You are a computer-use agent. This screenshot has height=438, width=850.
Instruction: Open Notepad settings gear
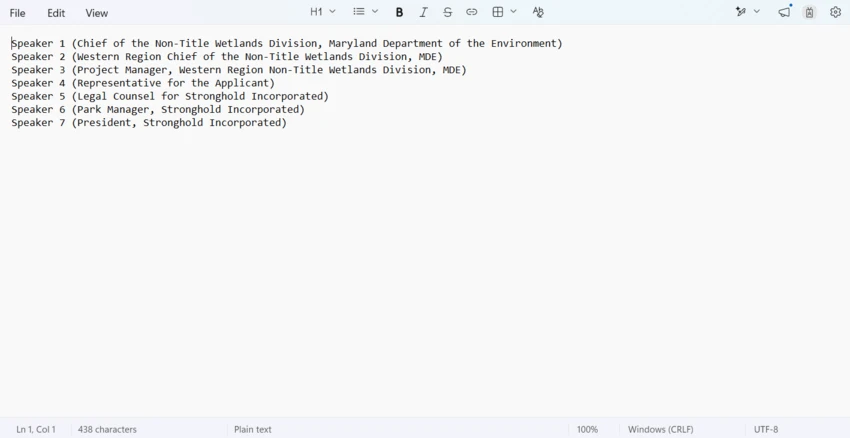[x=835, y=12]
